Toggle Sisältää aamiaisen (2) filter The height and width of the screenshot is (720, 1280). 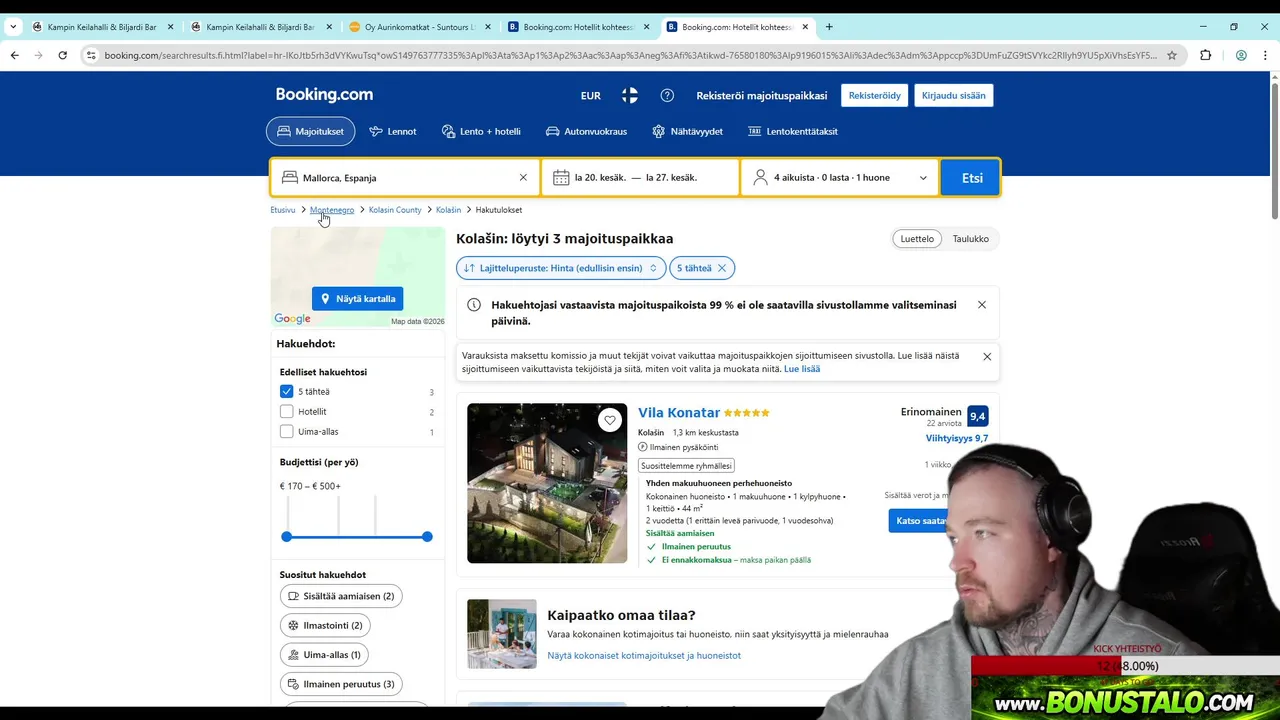(x=341, y=596)
